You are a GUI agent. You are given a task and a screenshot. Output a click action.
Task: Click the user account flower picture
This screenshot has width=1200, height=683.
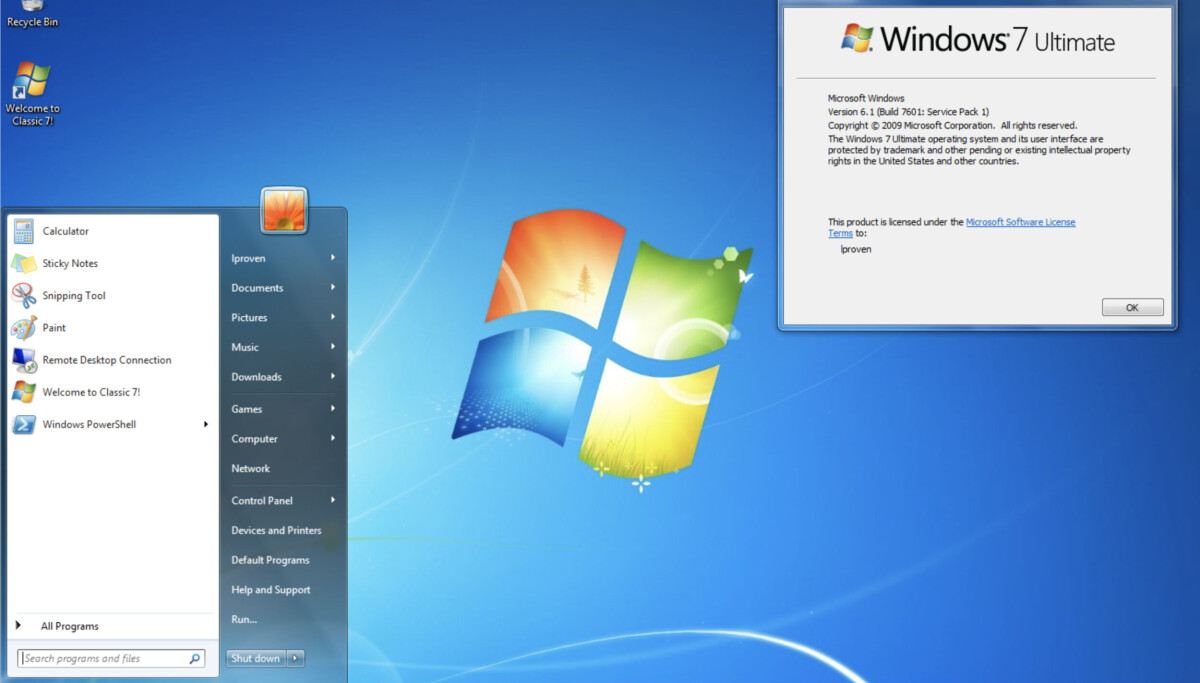pos(284,210)
